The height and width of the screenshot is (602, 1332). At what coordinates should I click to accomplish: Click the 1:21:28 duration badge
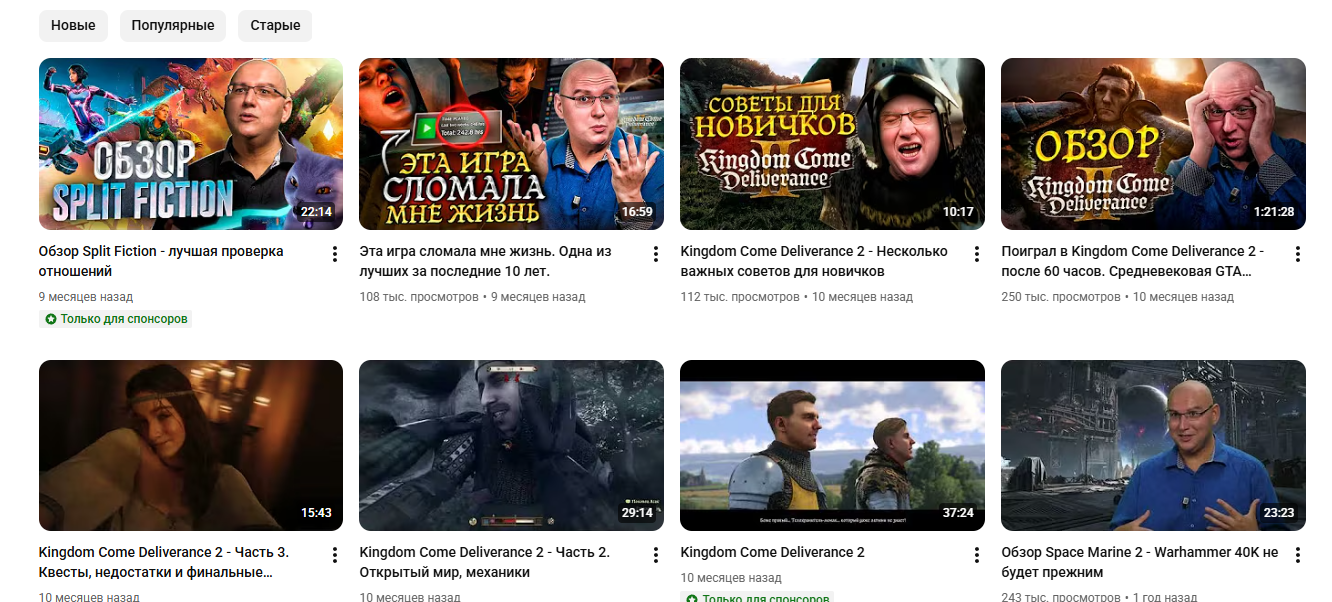(1274, 212)
